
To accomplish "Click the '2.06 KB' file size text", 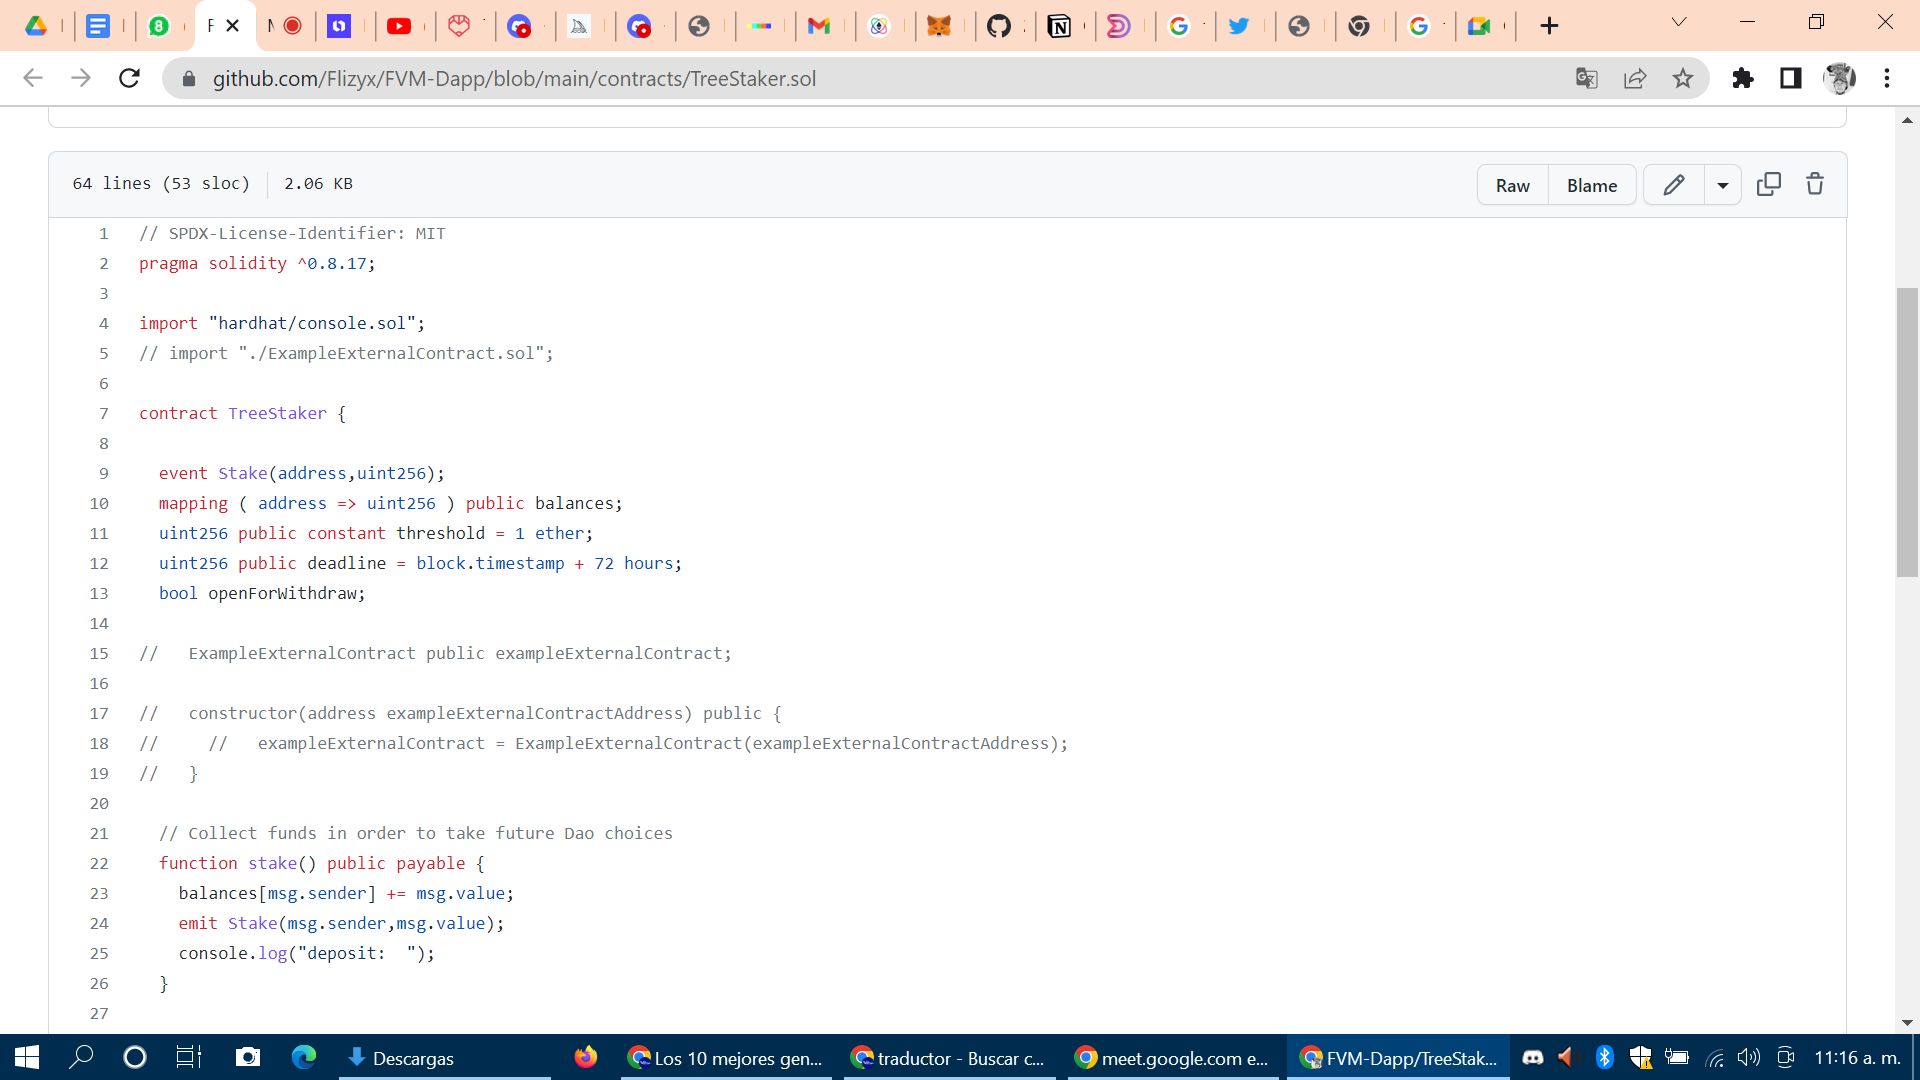I will coord(318,183).
